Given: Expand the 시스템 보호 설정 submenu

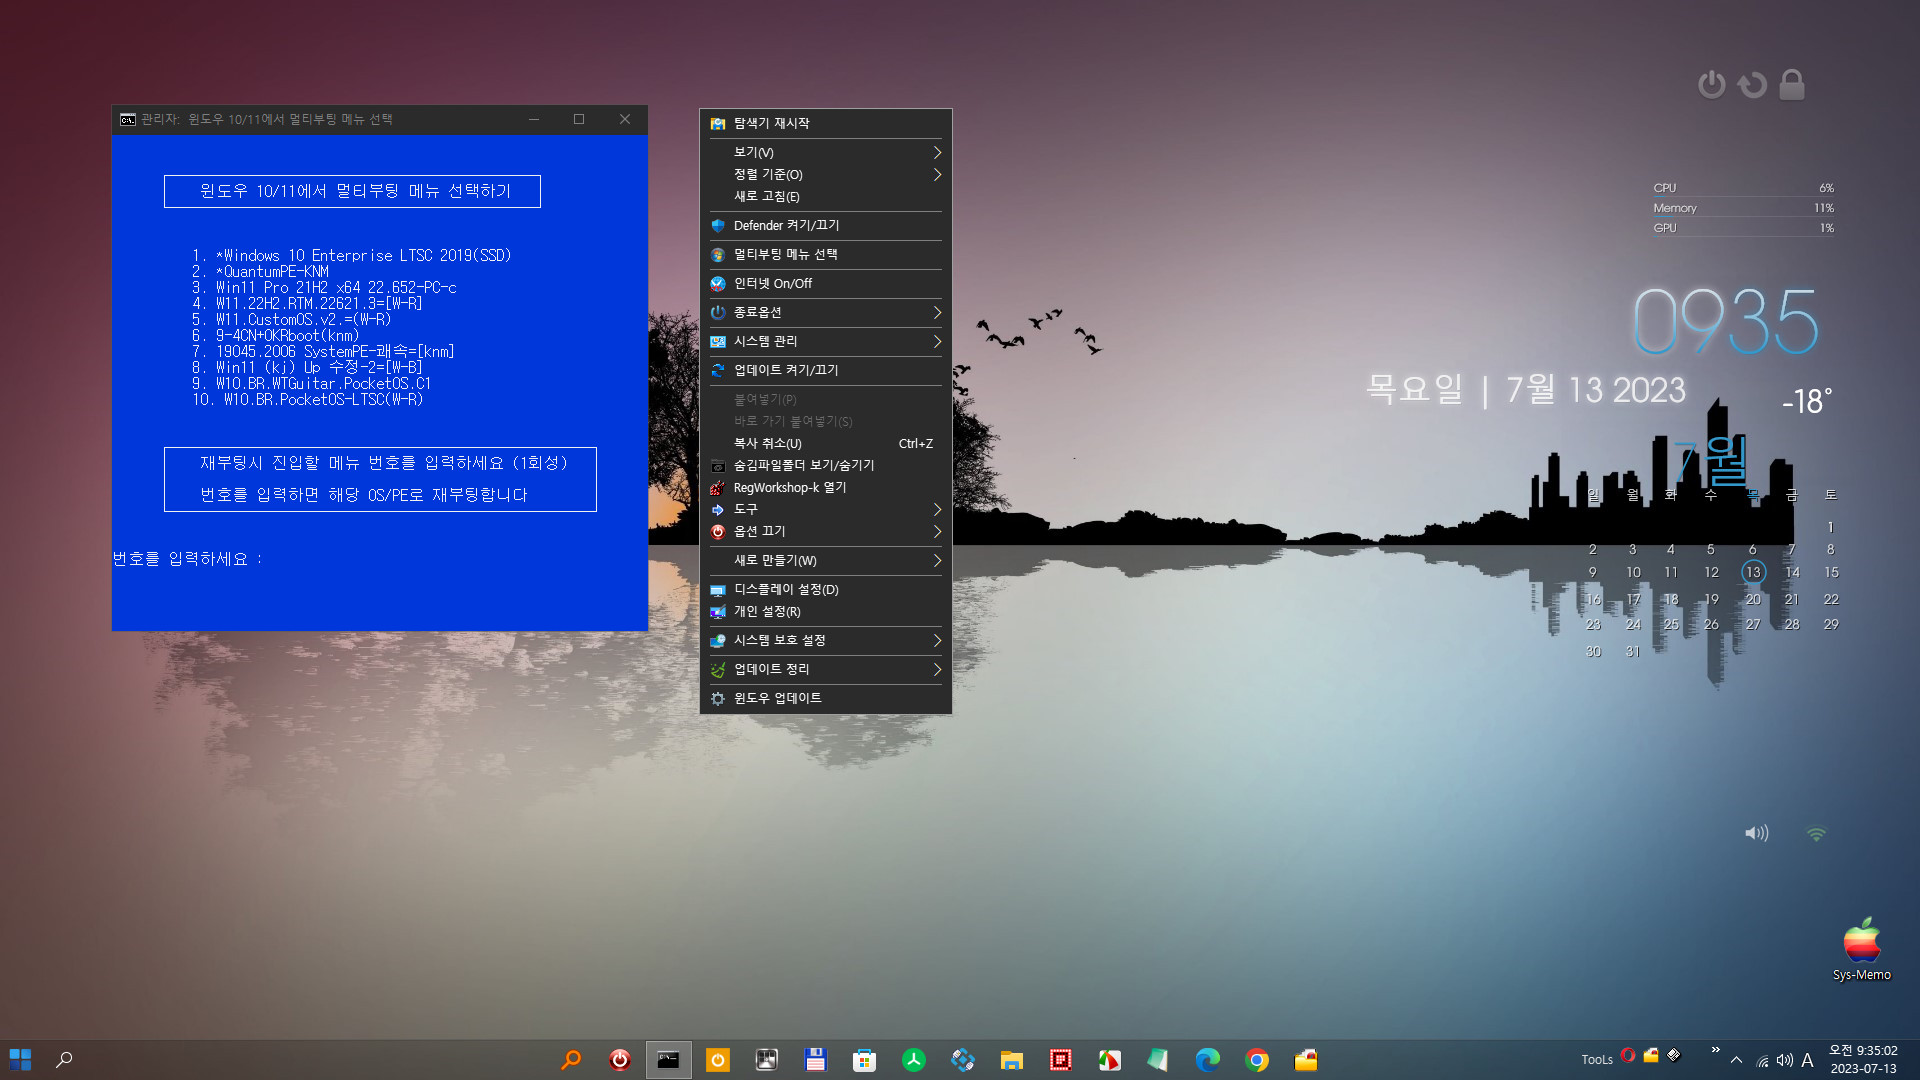Looking at the screenshot, I should pos(826,641).
